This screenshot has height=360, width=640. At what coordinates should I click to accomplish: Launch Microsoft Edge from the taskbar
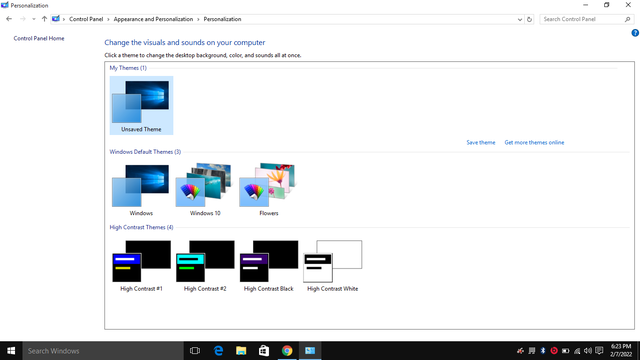(218, 351)
